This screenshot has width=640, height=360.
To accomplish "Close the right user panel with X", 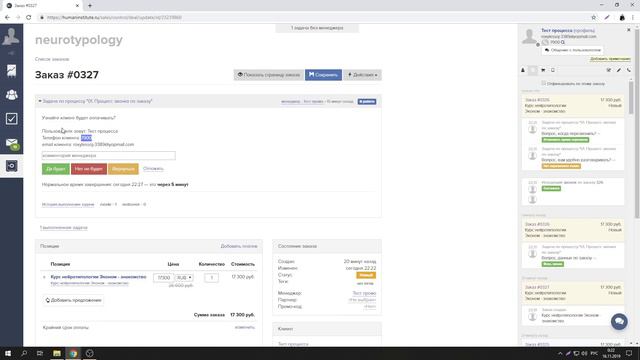I will (629, 30).
